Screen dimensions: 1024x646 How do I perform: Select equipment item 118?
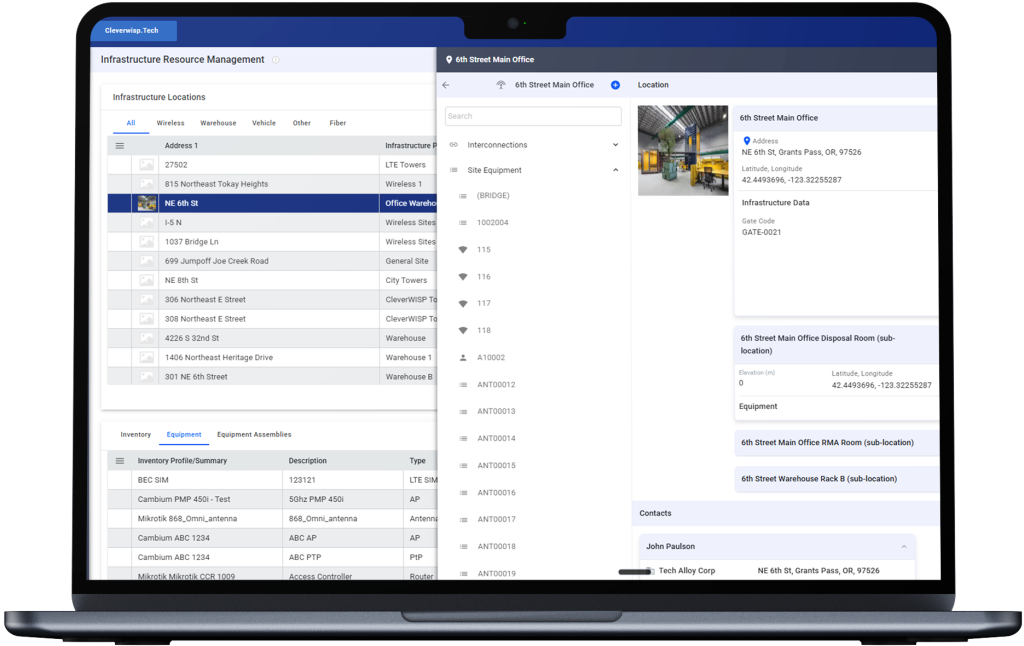[x=484, y=331]
